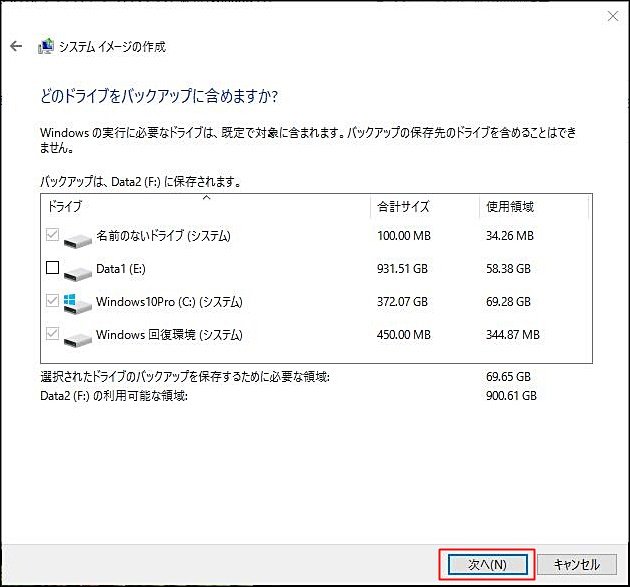Viewport: 630px width, 587px height.
Task: Select the Windows10Pro (C:) (システム) label
Action: pyautogui.click(x=169, y=302)
